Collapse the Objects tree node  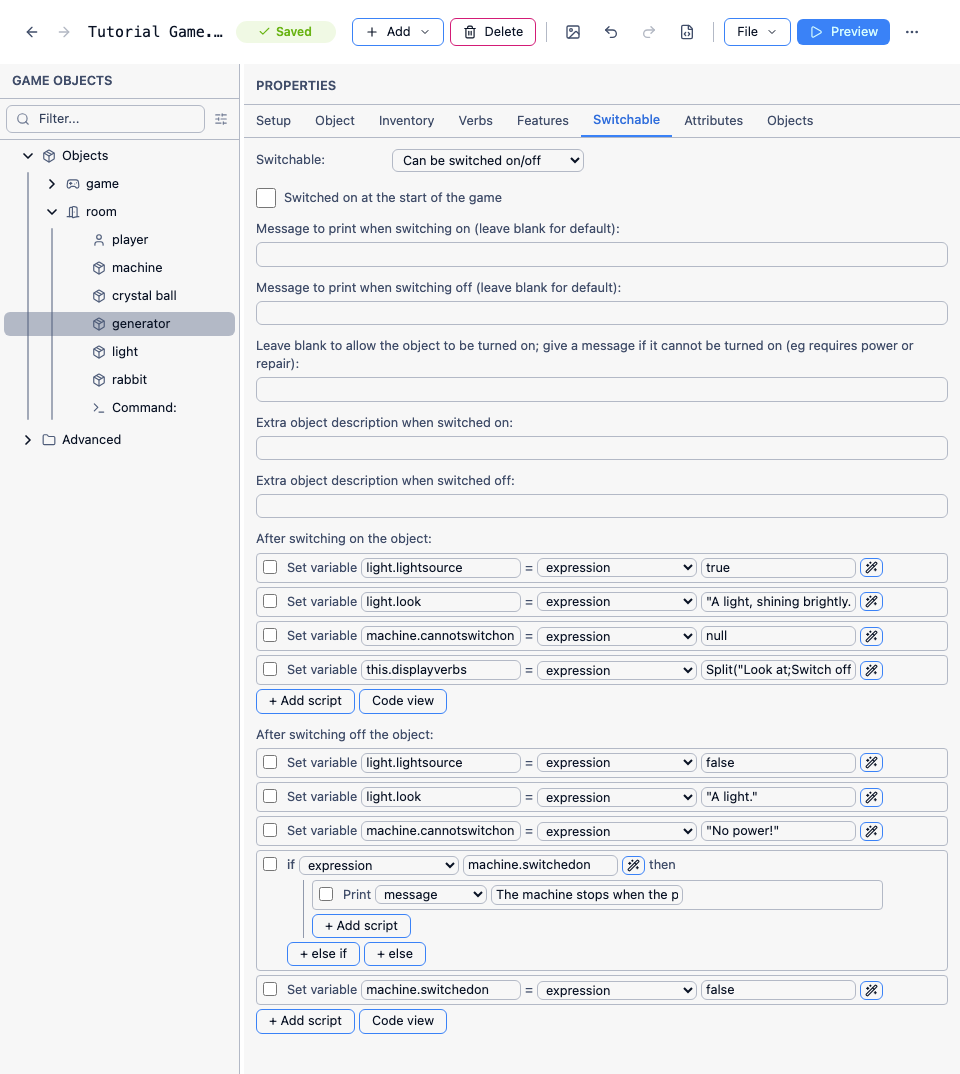[28, 156]
